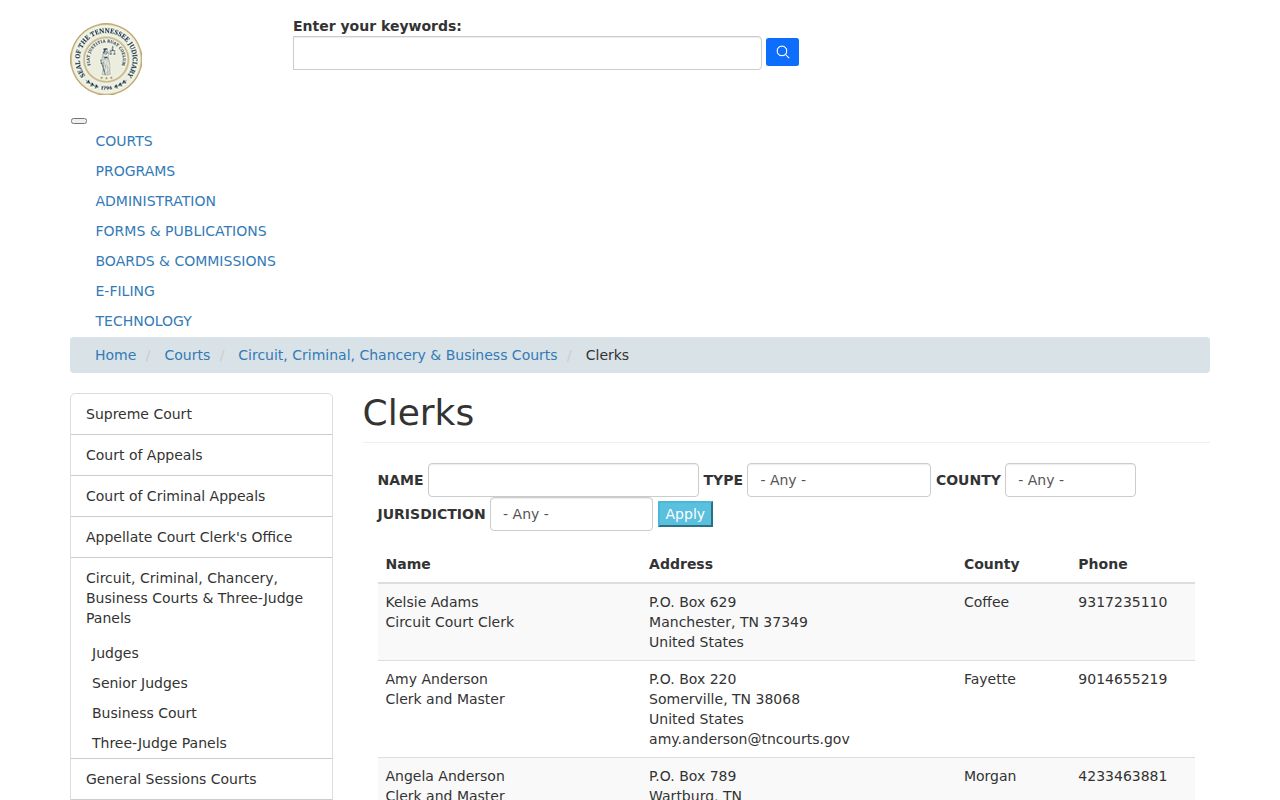This screenshot has height=800, width=1280.
Task: Open the ADMINISTRATION menu
Action: (x=155, y=201)
